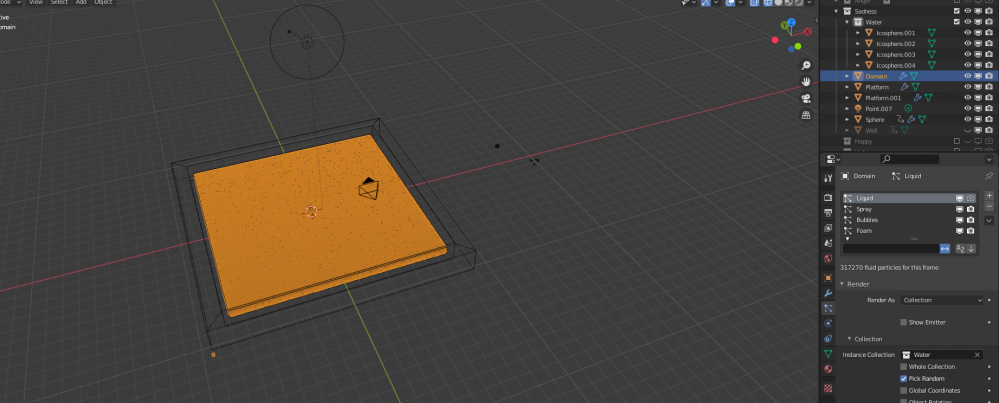999x403 pixels.
Task: Collapse the Sadness collection
Action: click(837, 11)
